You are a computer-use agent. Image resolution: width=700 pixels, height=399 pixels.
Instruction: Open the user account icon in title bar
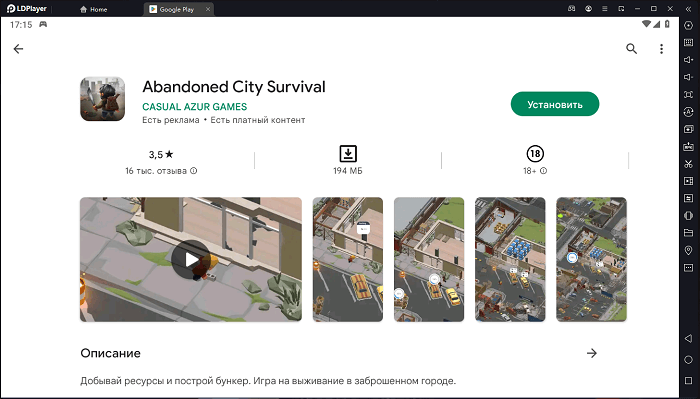(x=588, y=8)
